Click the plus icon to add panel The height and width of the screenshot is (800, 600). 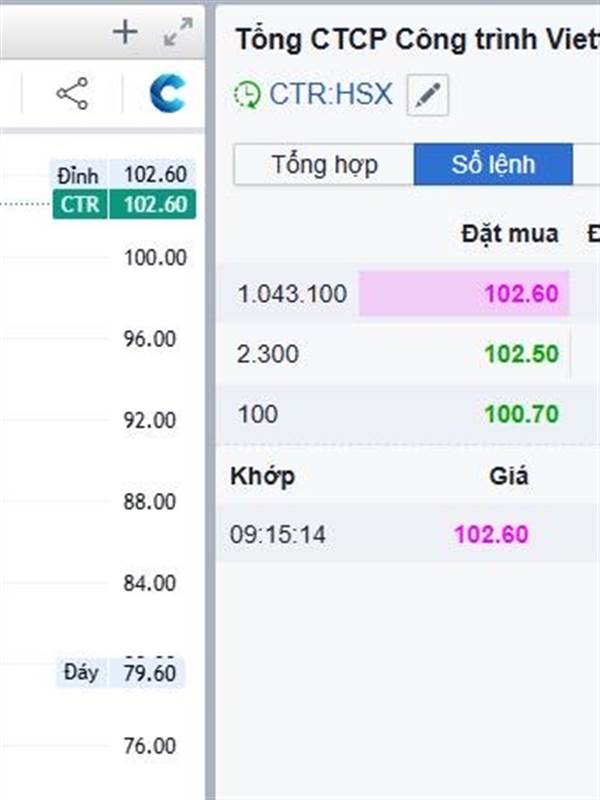click(x=125, y=33)
